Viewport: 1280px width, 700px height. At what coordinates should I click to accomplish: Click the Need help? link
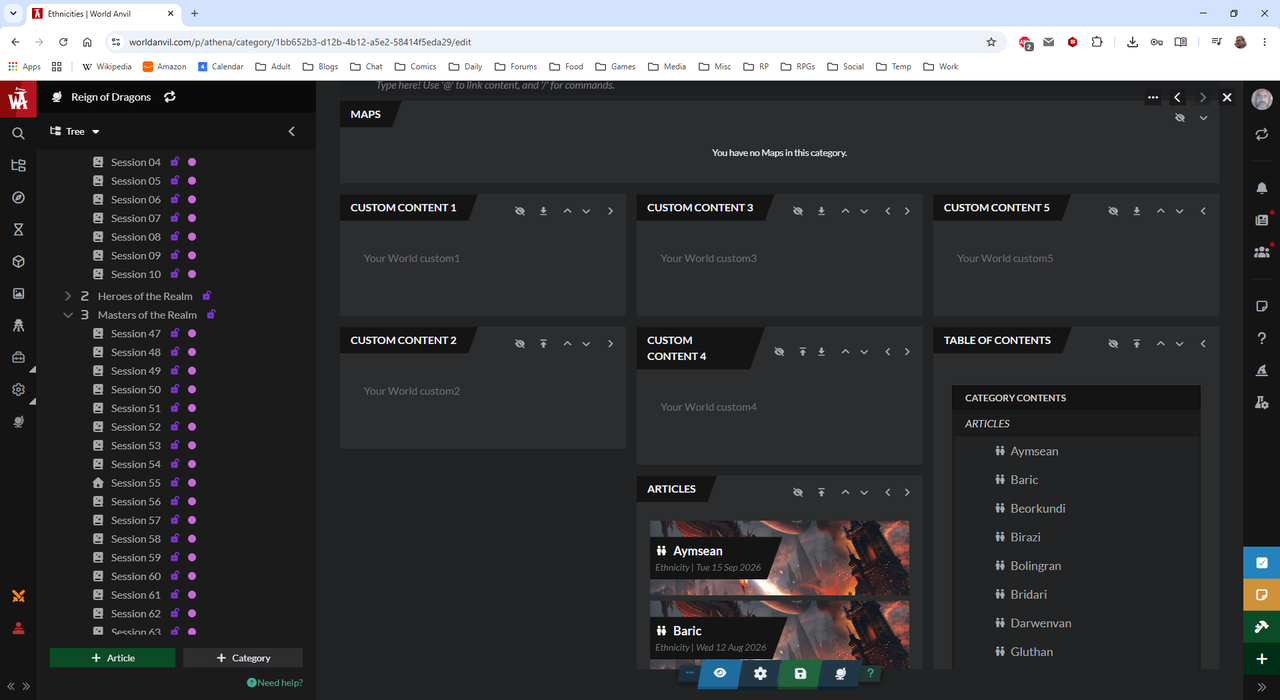[x=275, y=683]
